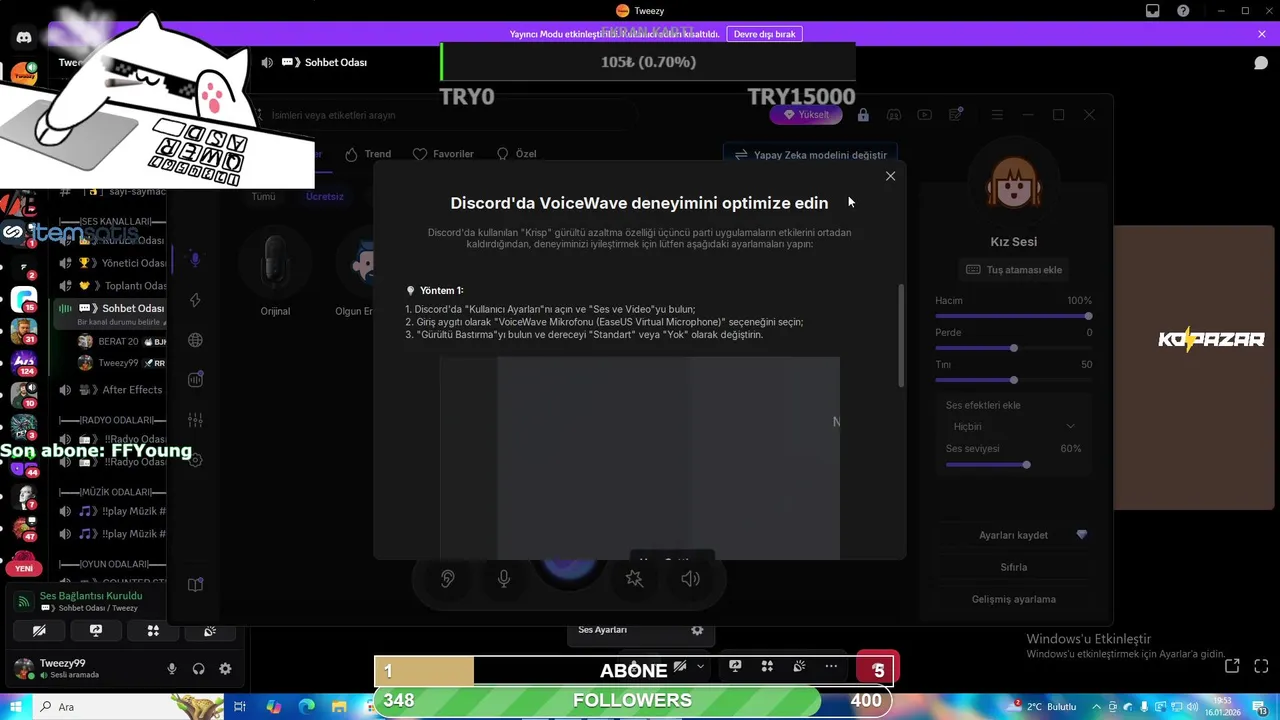Click Ses Bağlantısı Kuruldu connection status

coord(91,596)
